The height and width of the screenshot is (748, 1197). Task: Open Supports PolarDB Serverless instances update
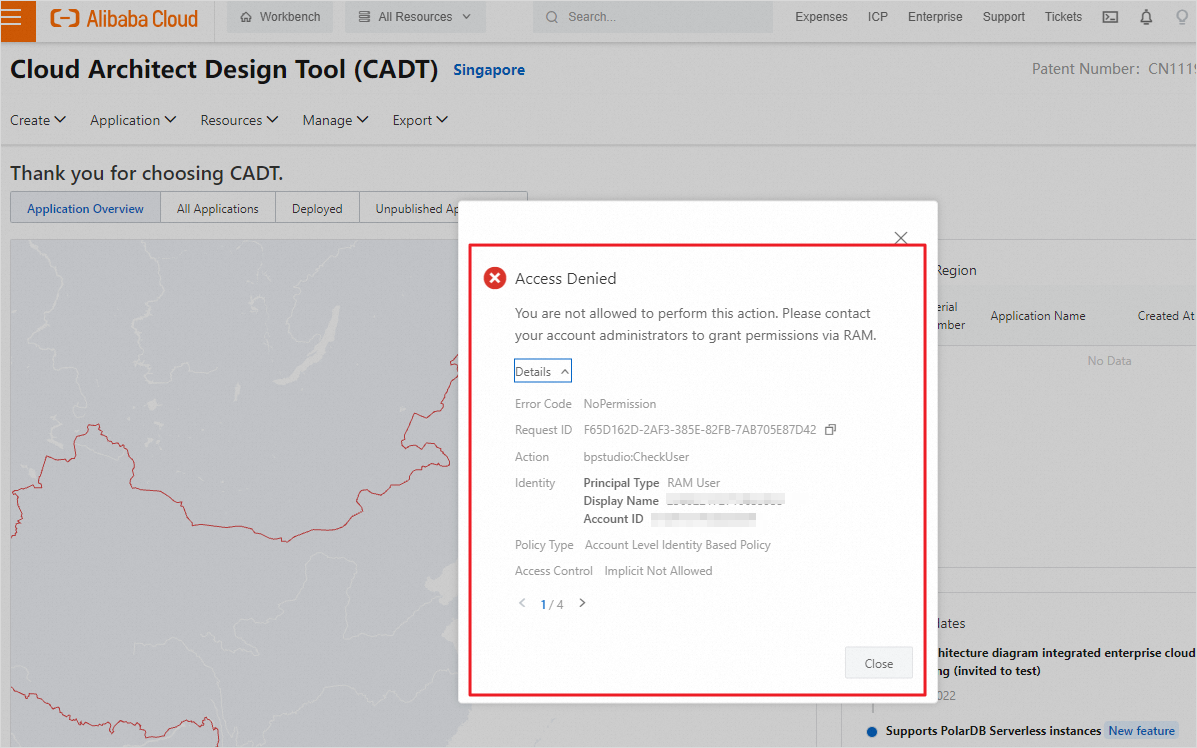[993, 730]
